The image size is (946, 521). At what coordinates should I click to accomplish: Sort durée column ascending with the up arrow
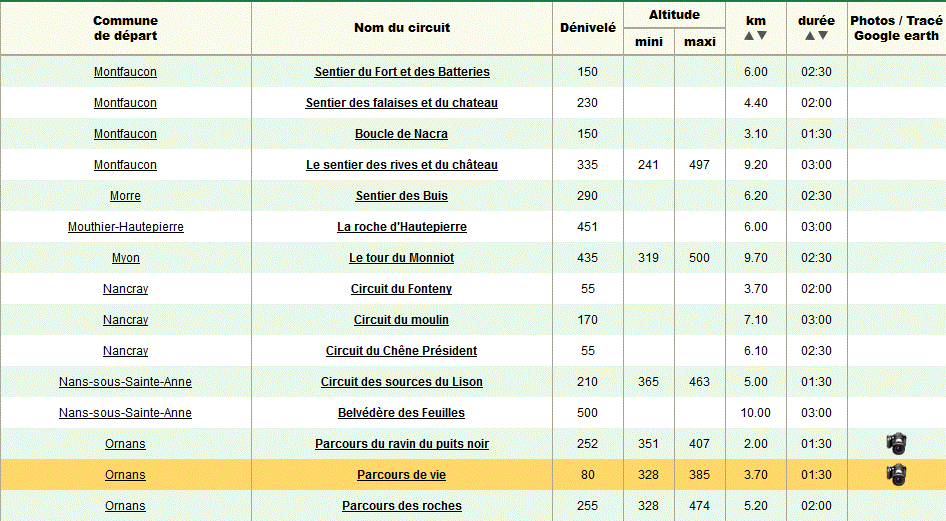(x=810, y=36)
